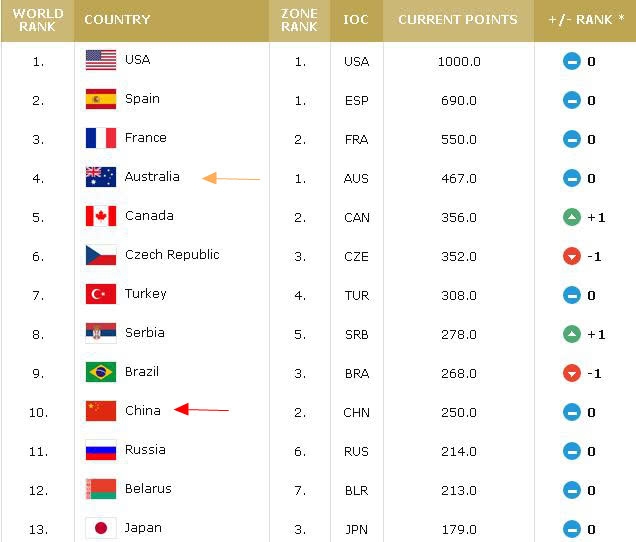Click the China flag icon
Viewport: 636px width, 542px height.
101,411
